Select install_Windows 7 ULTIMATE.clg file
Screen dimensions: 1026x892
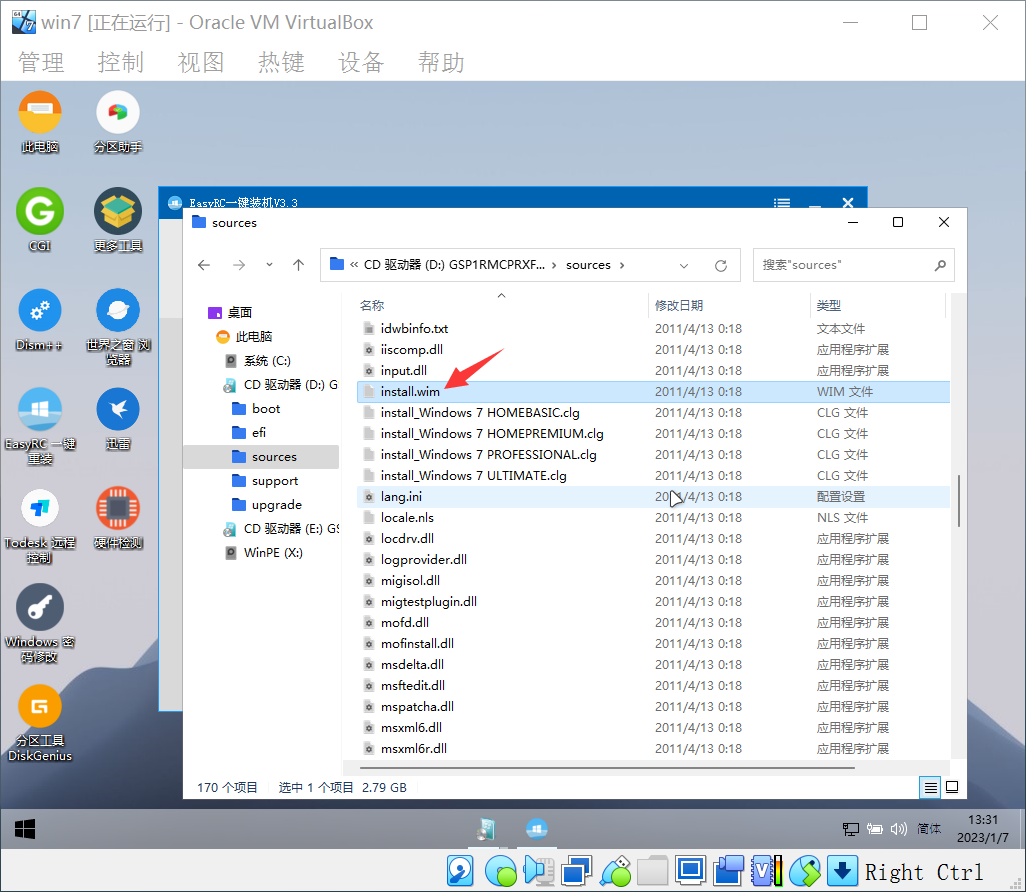coord(653,475)
